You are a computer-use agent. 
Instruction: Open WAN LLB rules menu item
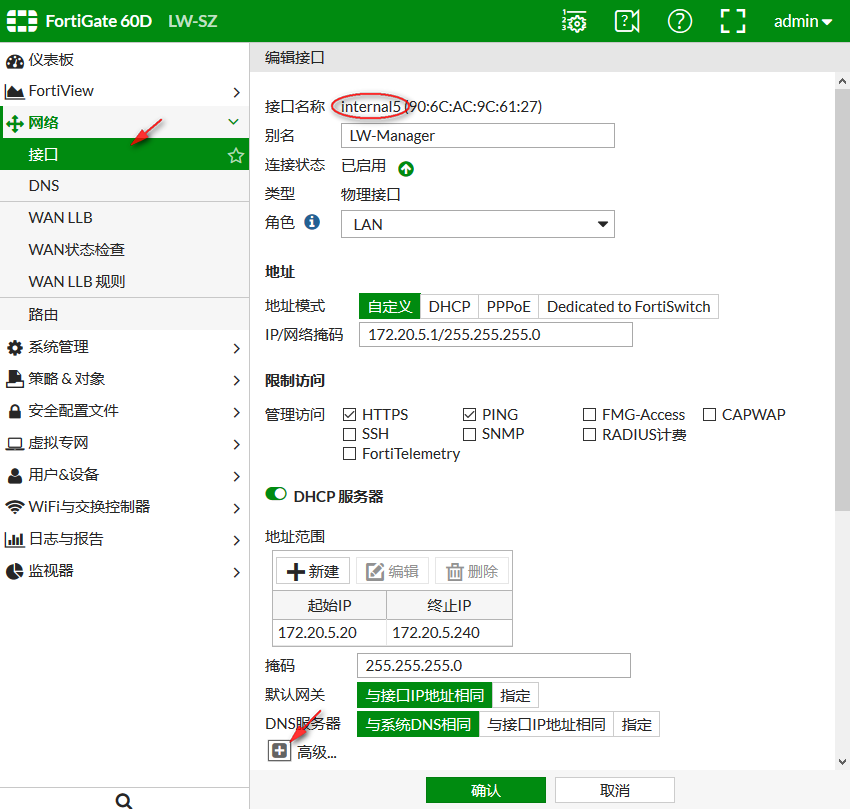[x=124, y=282]
